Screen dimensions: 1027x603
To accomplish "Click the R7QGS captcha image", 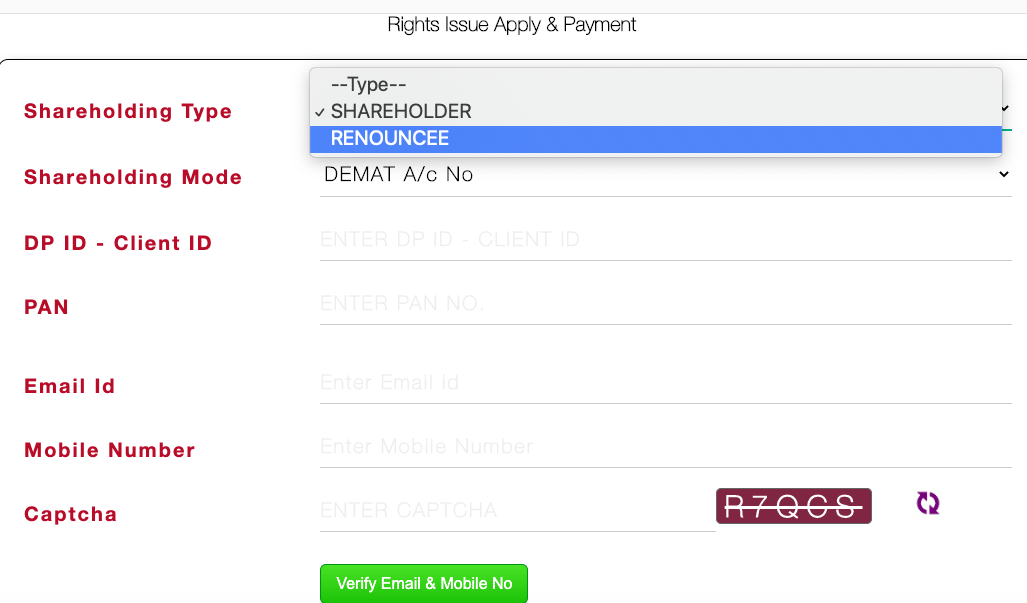I will [x=793, y=506].
